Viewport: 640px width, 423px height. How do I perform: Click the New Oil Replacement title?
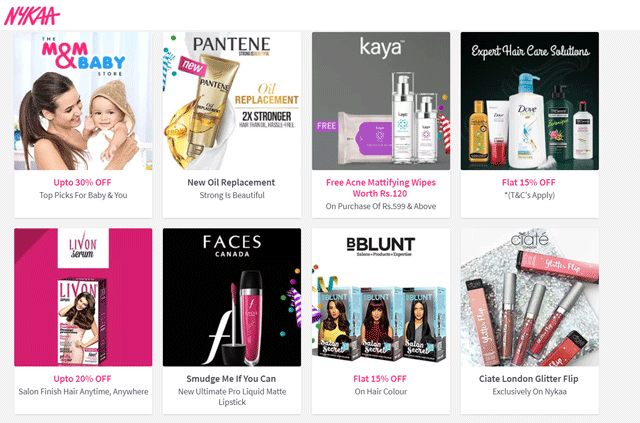[x=231, y=183]
